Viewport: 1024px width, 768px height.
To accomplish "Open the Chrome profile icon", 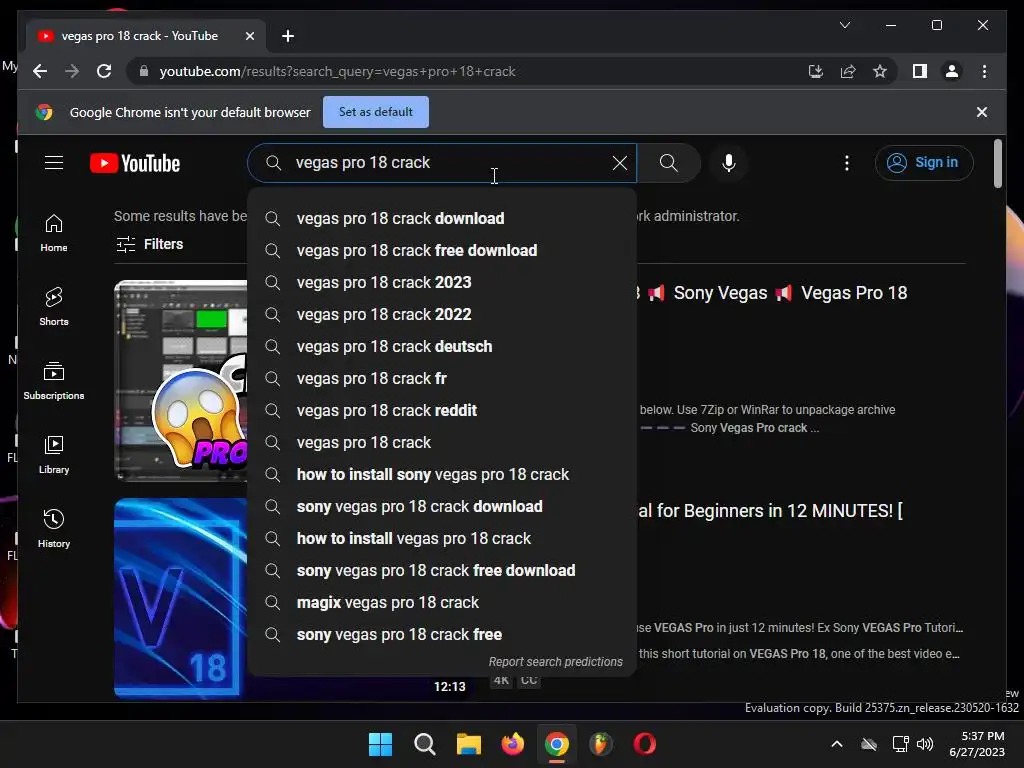I will click(x=952, y=71).
